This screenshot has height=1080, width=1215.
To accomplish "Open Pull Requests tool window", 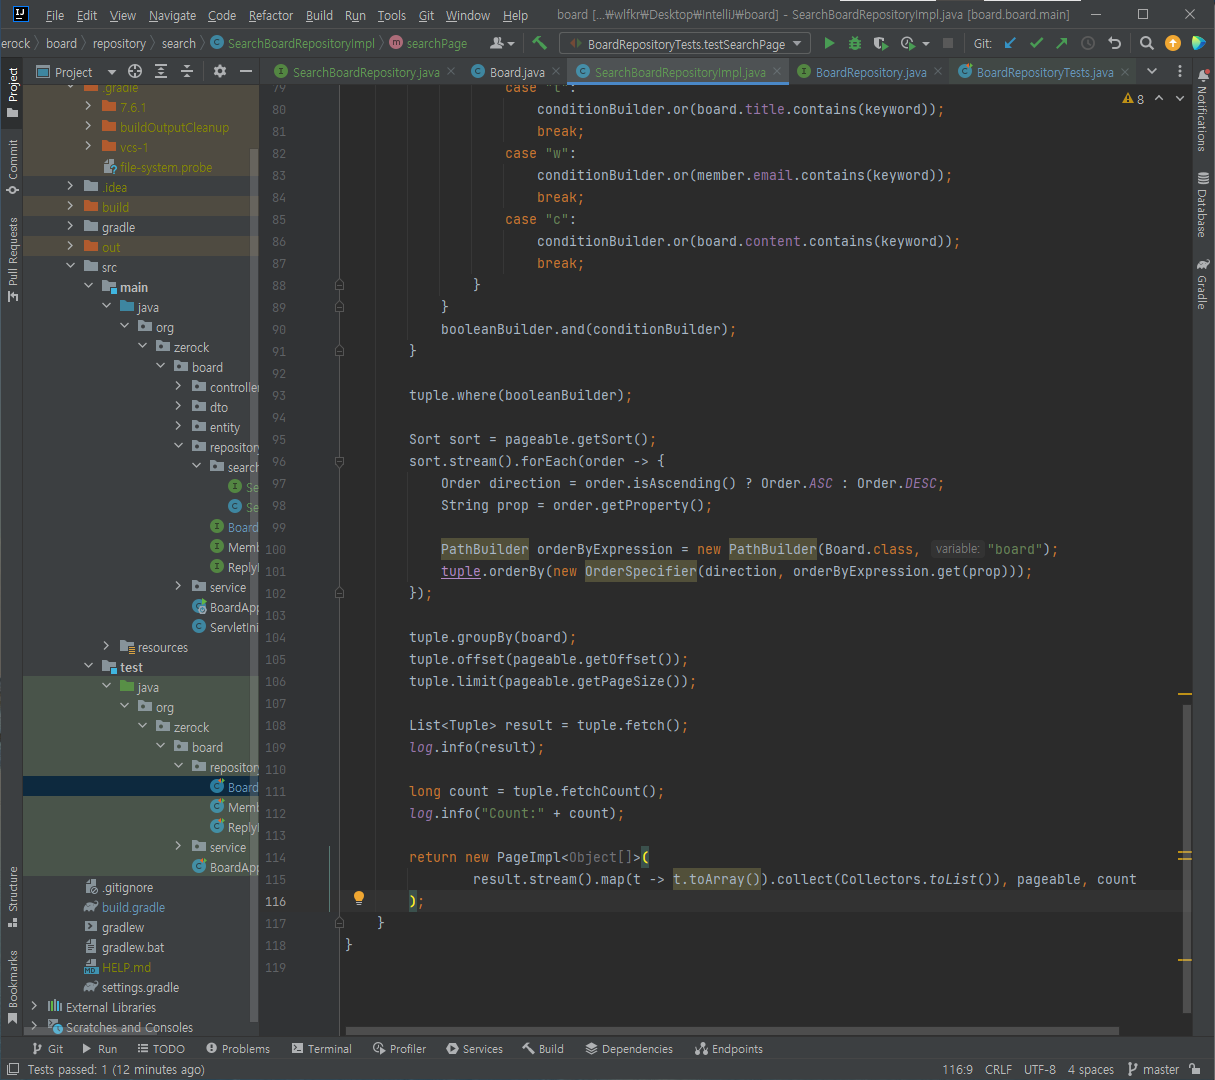I will point(12,258).
